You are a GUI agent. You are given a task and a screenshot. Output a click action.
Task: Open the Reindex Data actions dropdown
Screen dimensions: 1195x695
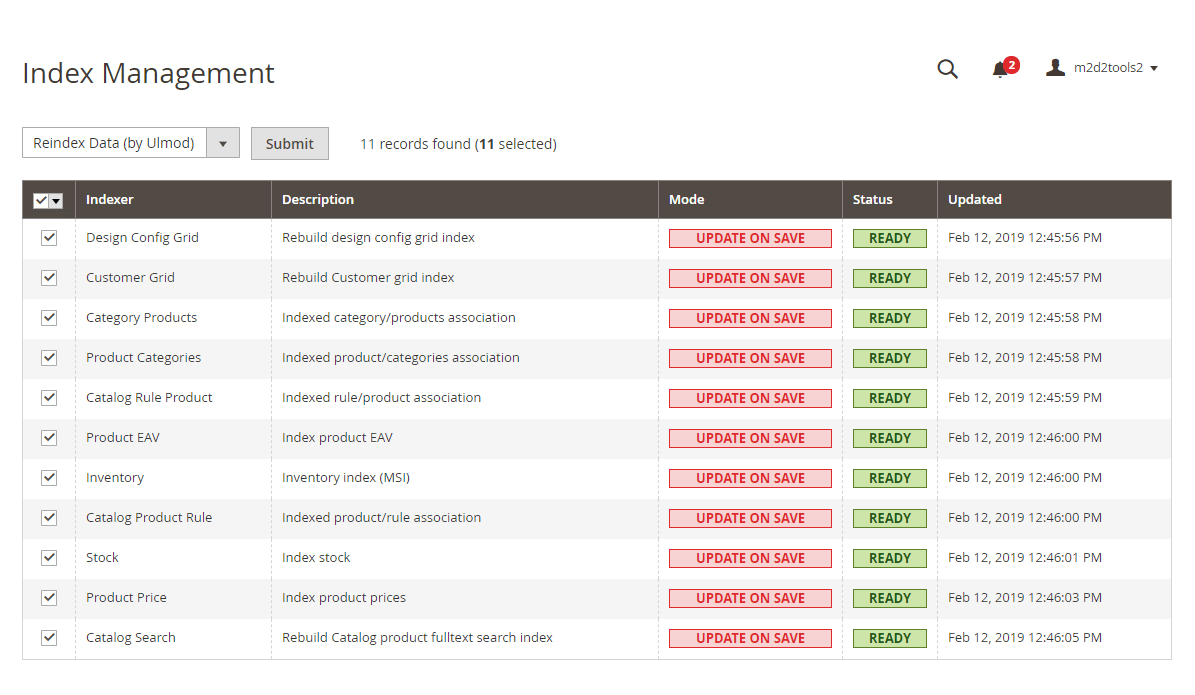click(x=131, y=143)
